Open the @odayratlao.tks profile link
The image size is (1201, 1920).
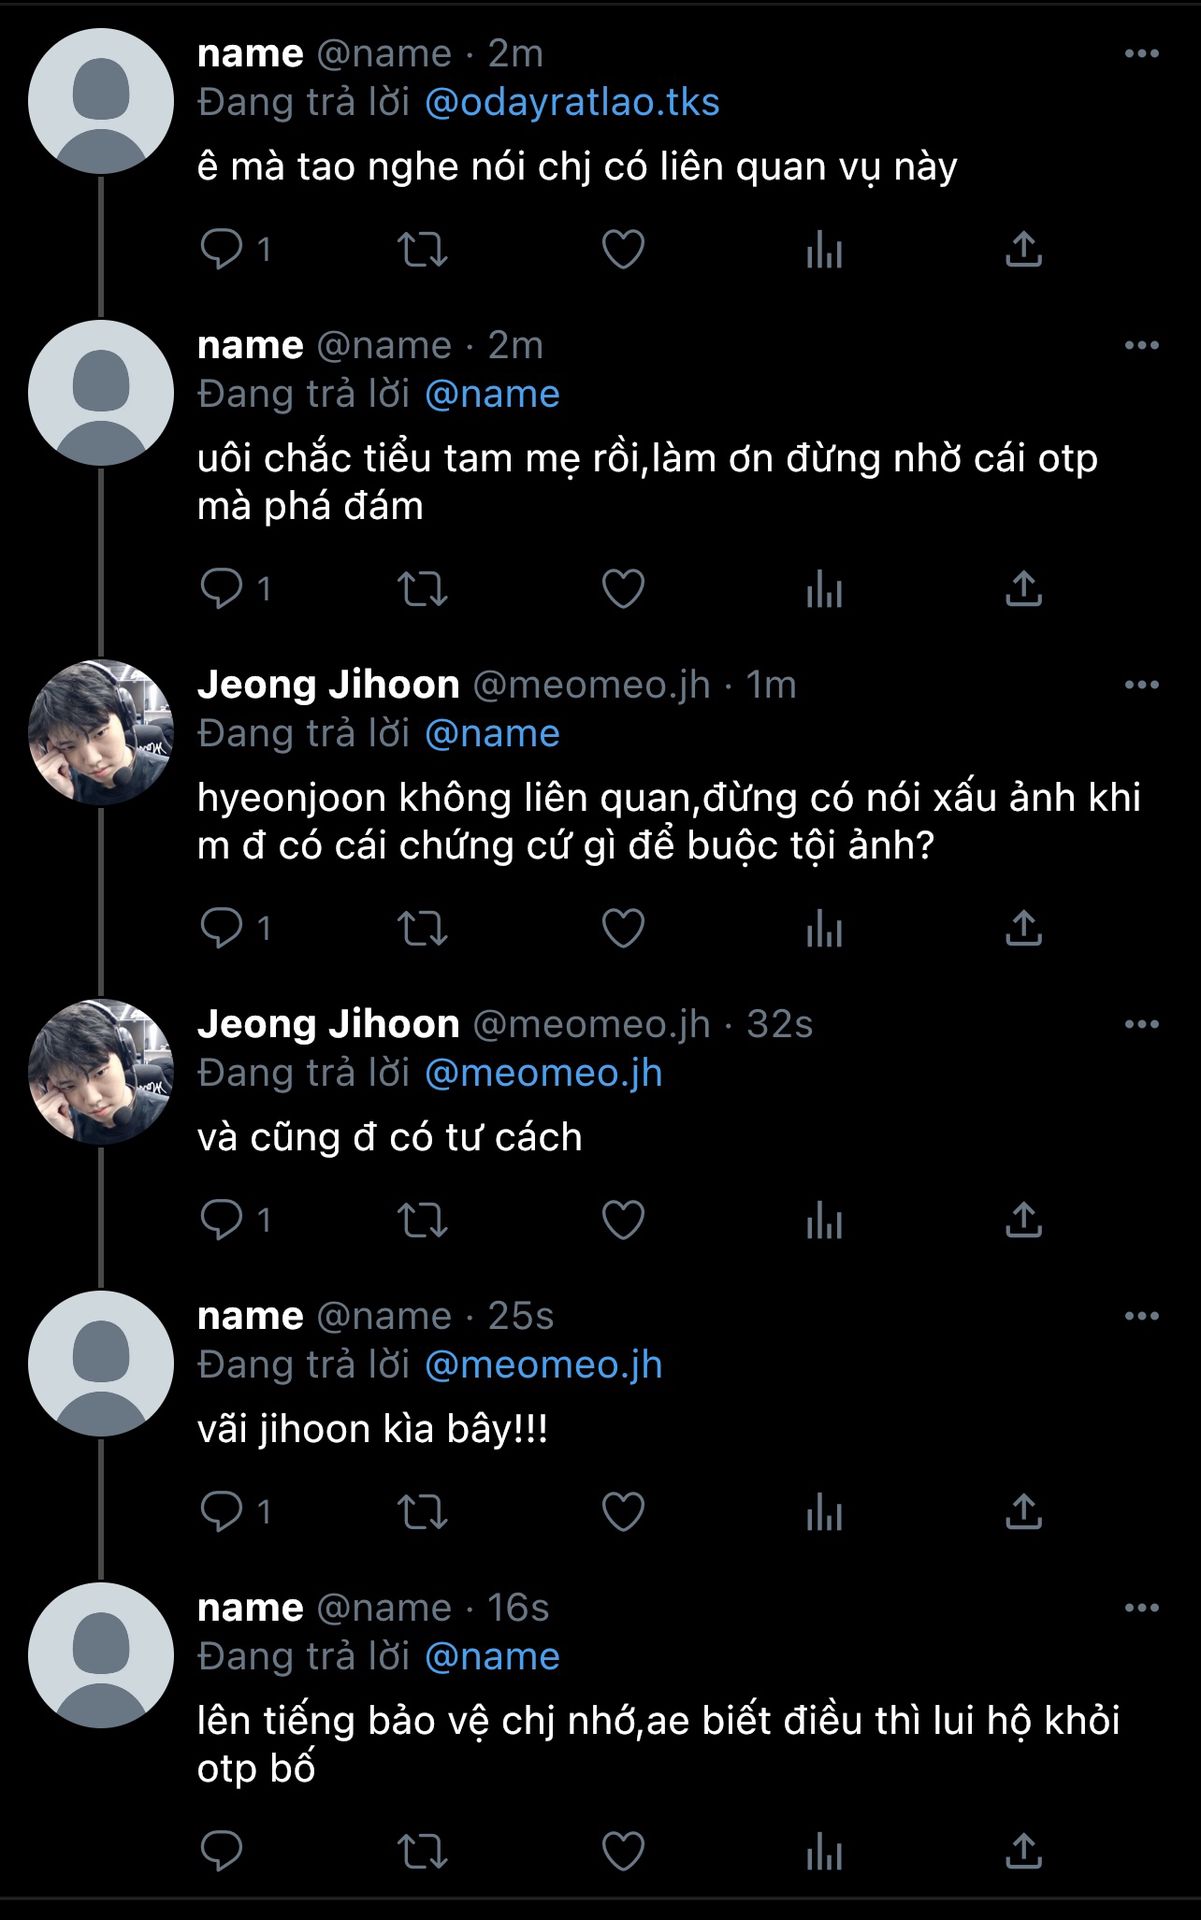point(572,102)
